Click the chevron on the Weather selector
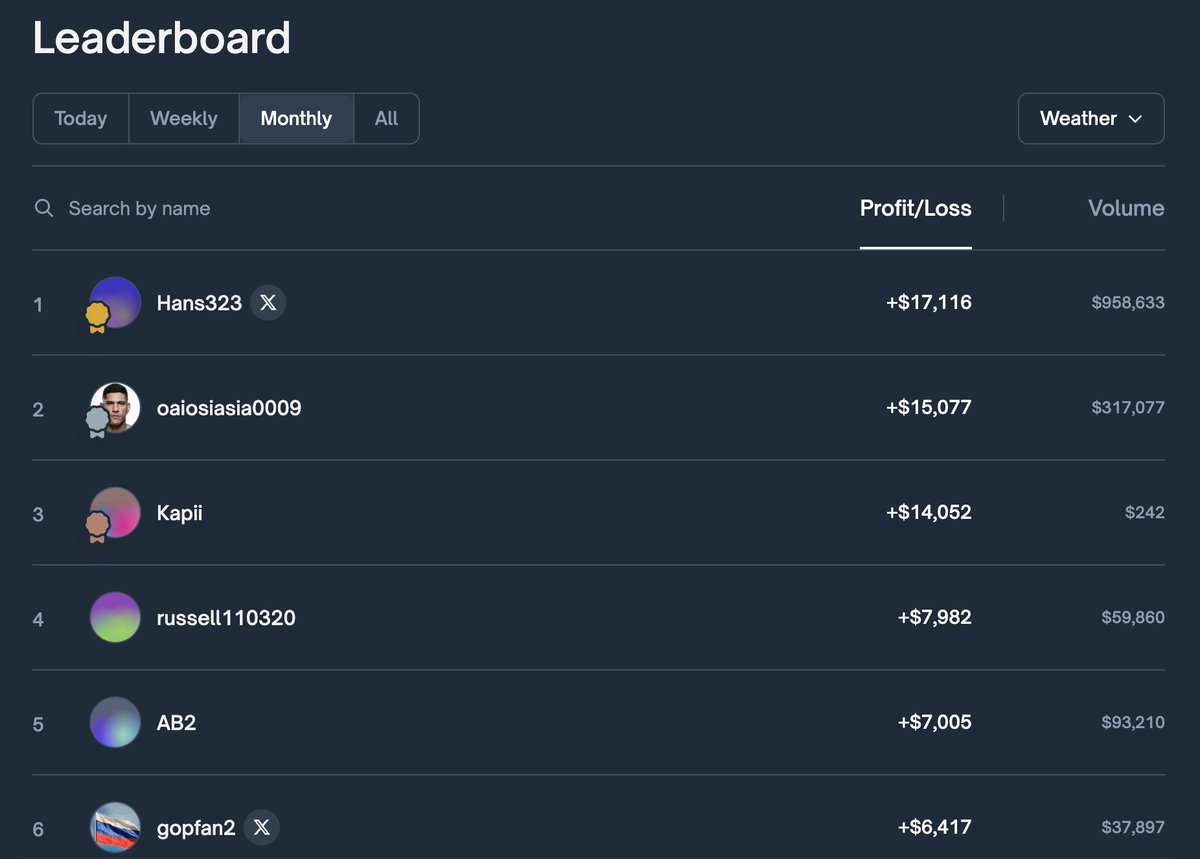This screenshot has height=859, width=1200. tap(1136, 118)
